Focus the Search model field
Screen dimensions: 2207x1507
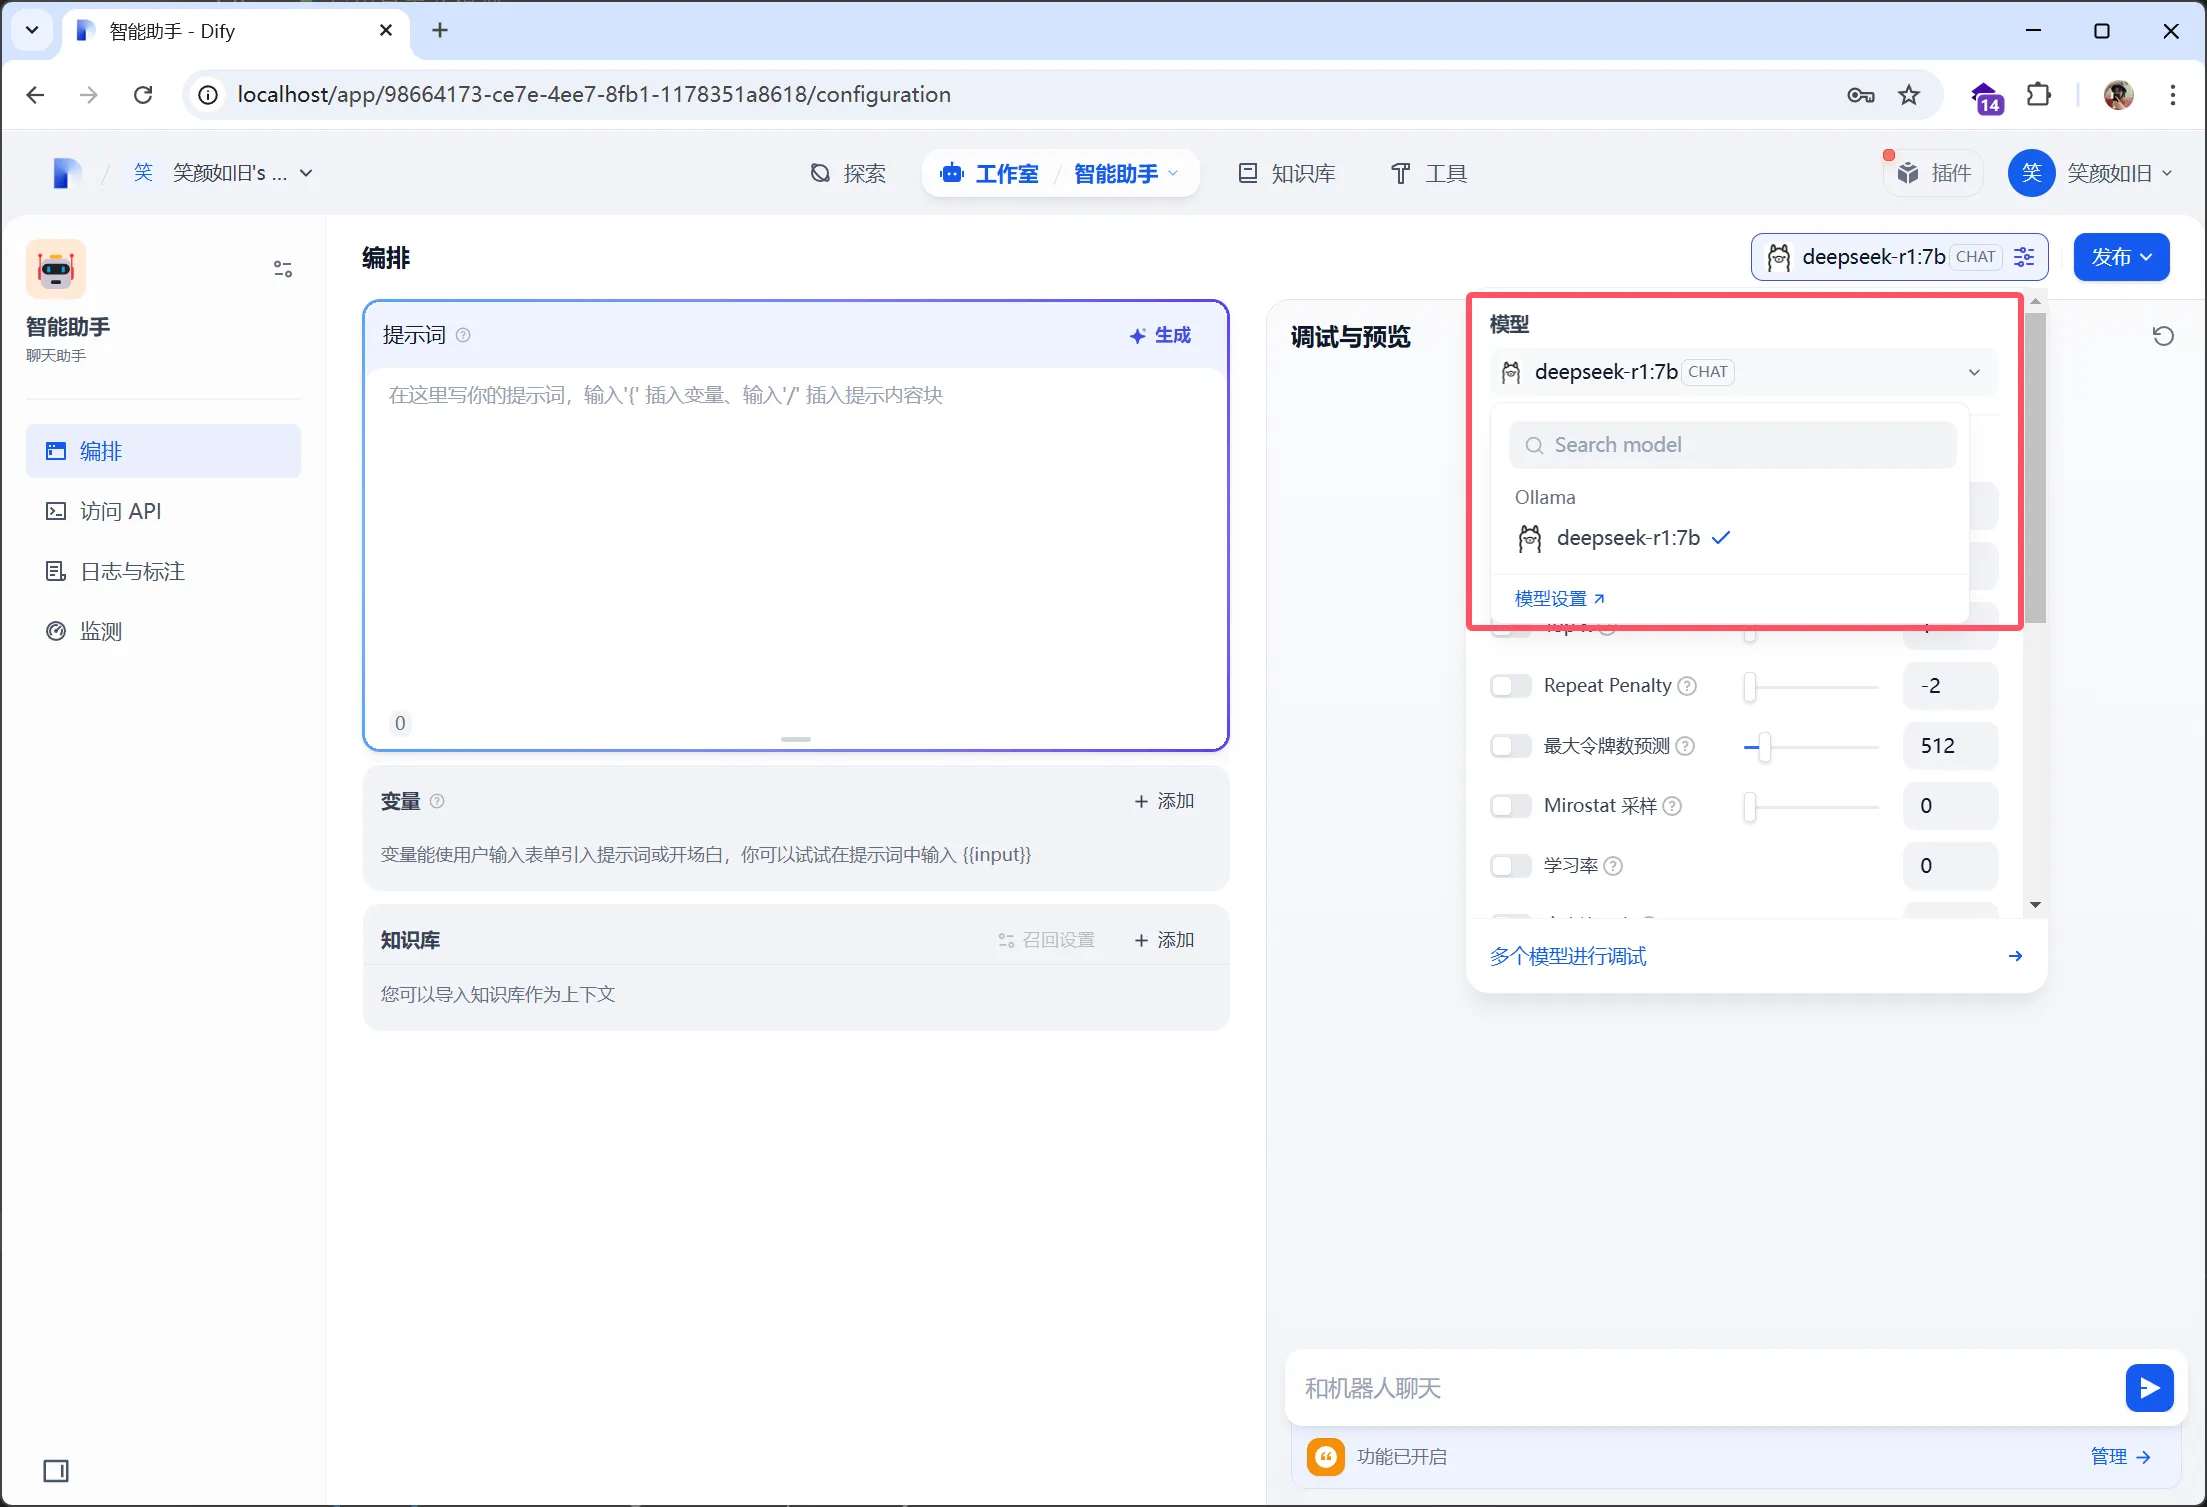coord(1733,445)
